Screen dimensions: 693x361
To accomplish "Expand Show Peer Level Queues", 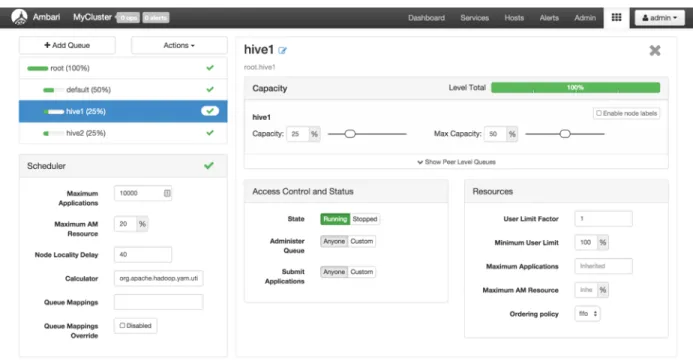I will click(456, 162).
